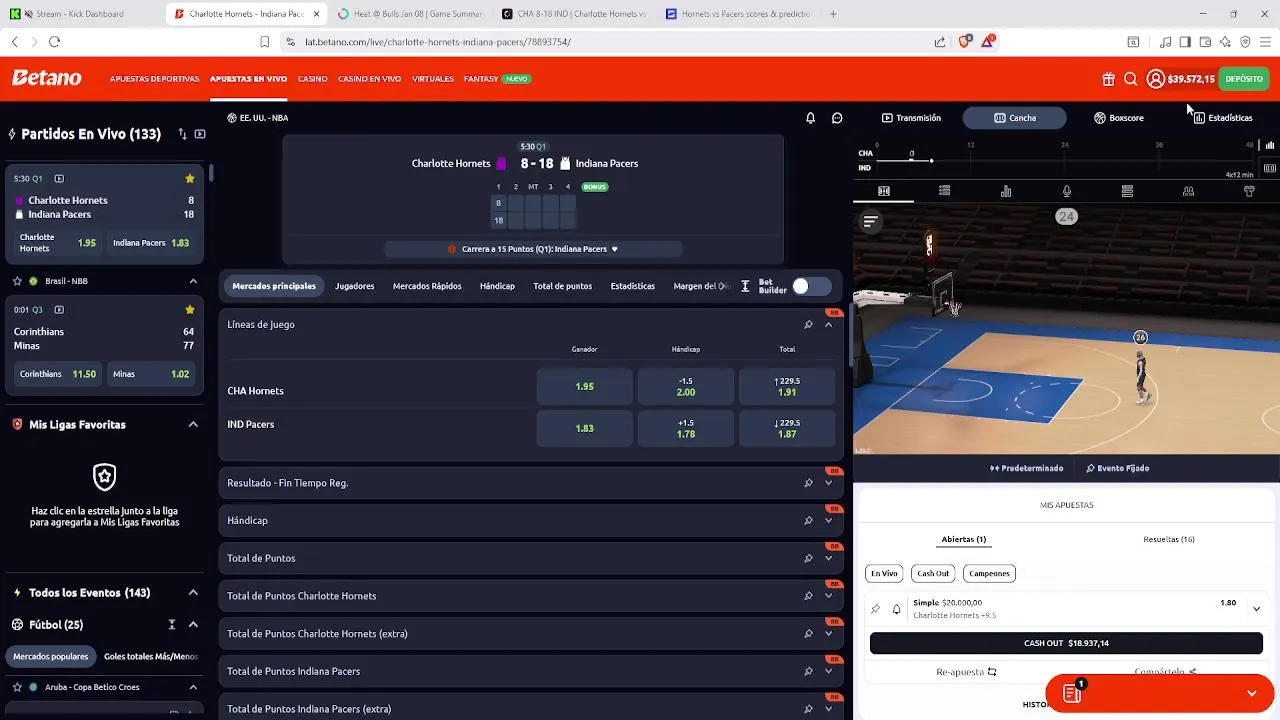Open Apuestas Deportivas in top navigation
Viewport: 1280px width, 720px height.
pyautogui.click(x=154, y=79)
